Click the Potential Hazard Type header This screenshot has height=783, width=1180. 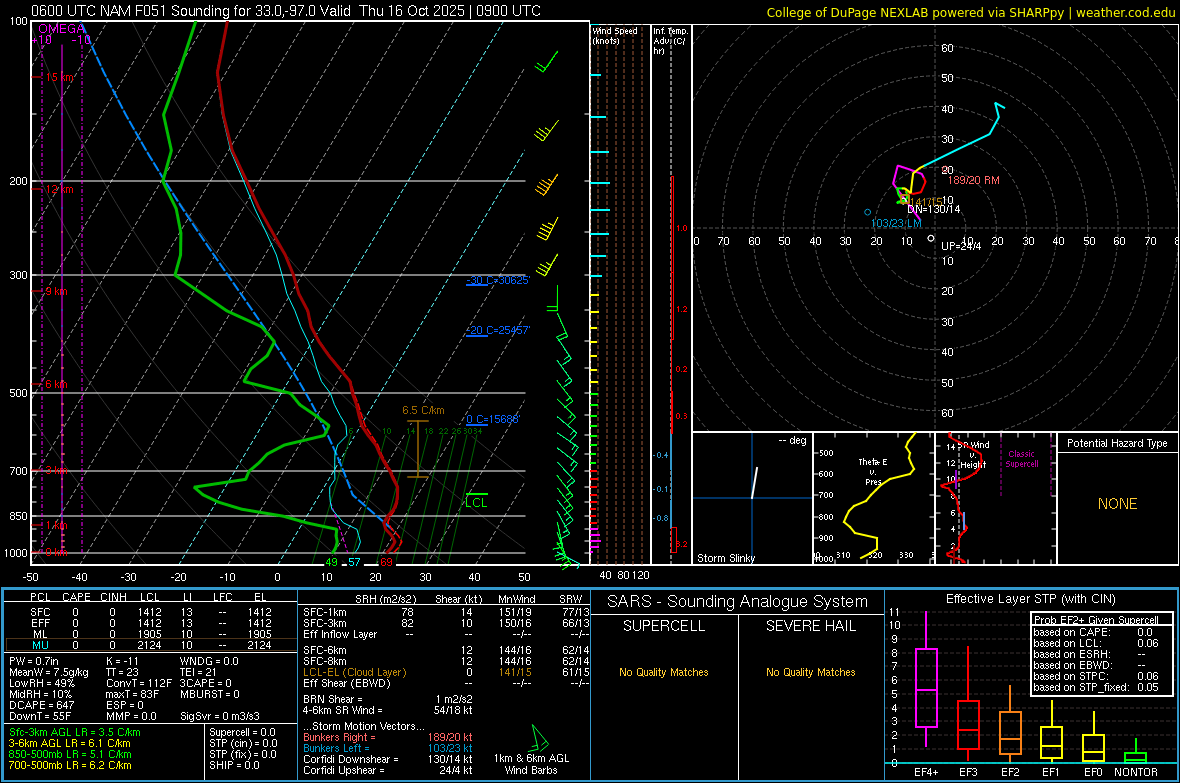pos(1118,443)
